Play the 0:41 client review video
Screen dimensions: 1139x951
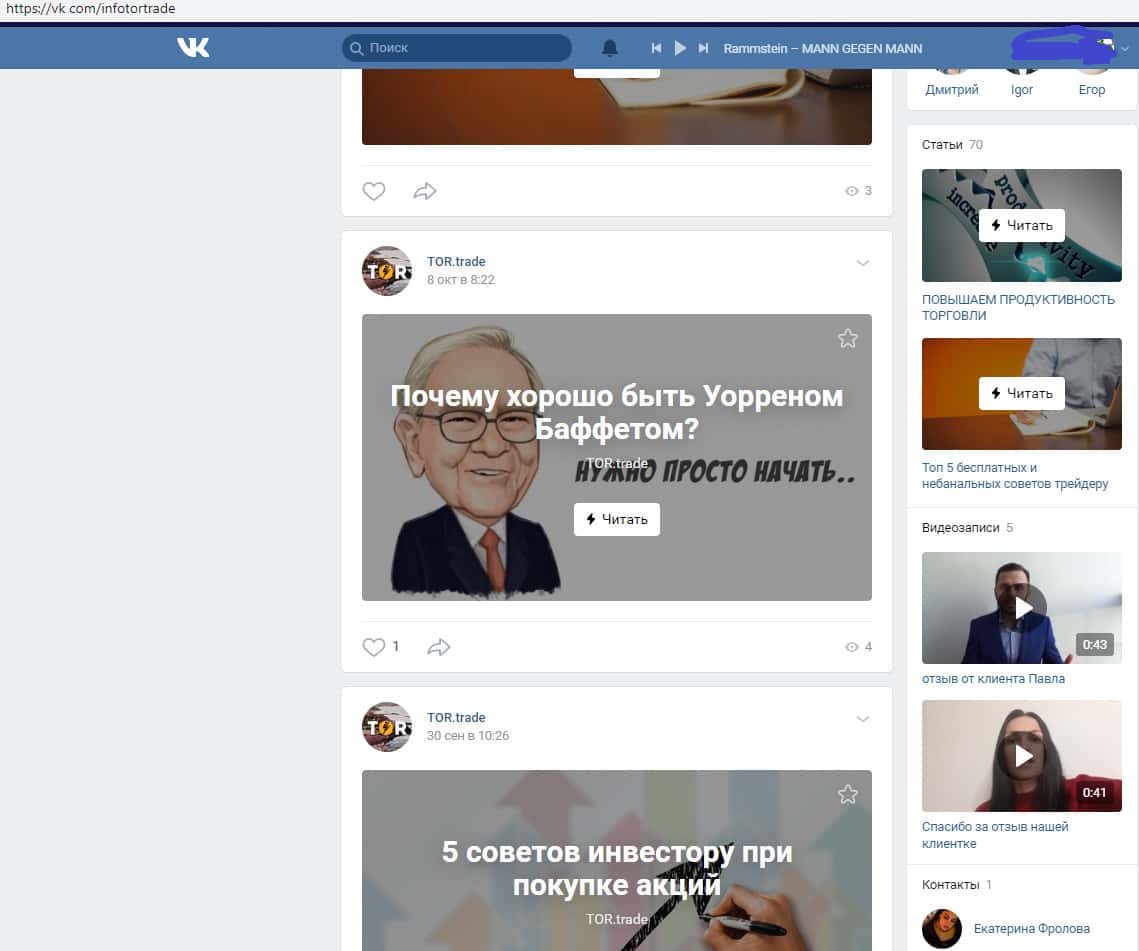[x=1021, y=756]
